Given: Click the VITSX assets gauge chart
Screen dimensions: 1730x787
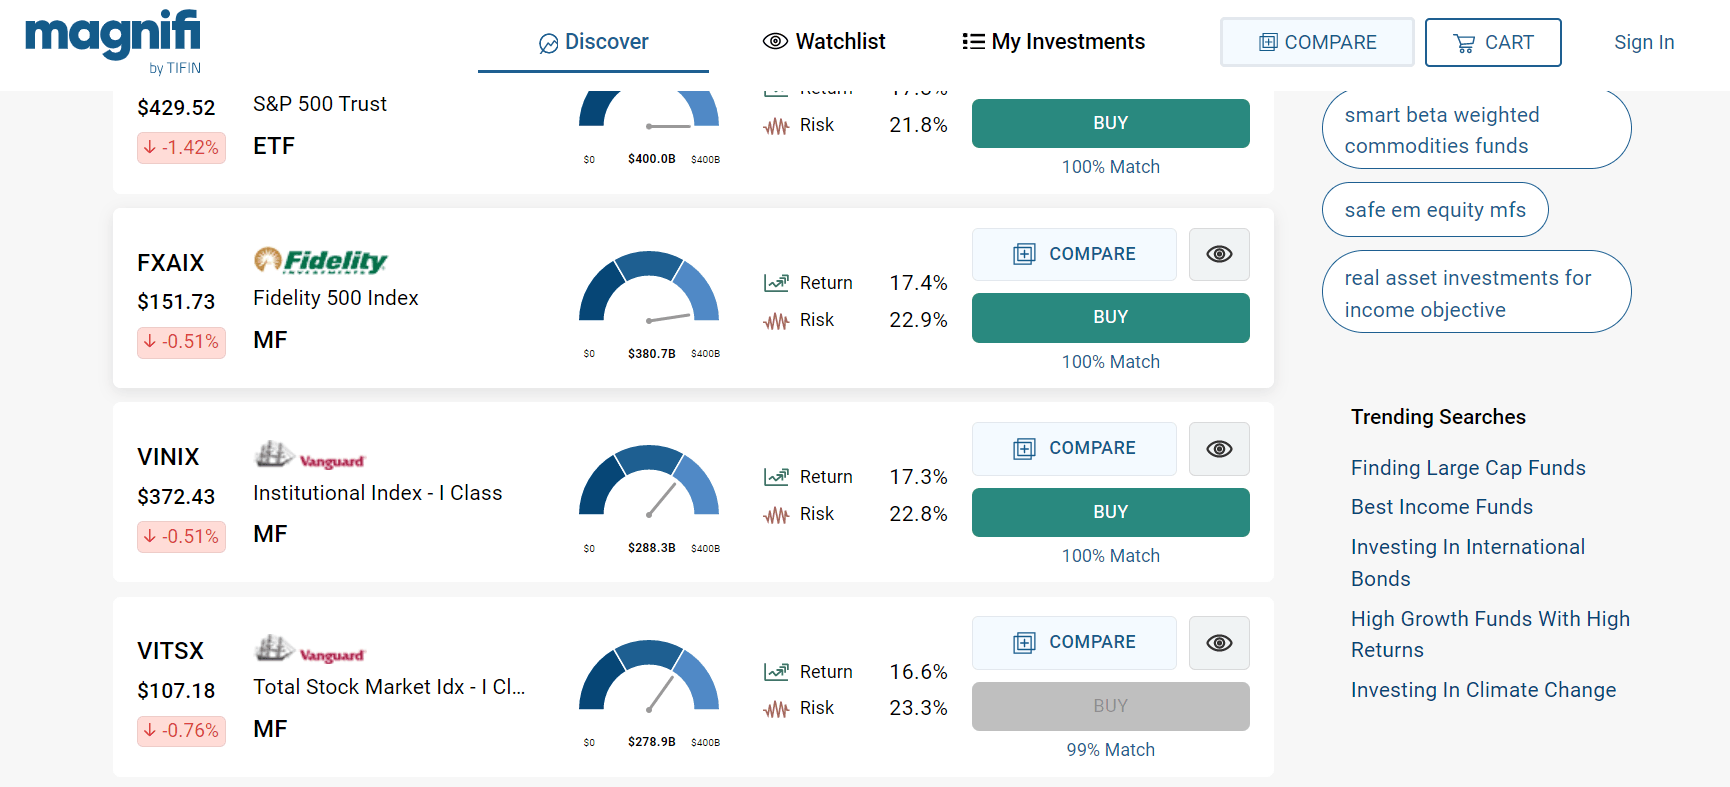Looking at the screenshot, I should pyautogui.click(x=649, y=676).
